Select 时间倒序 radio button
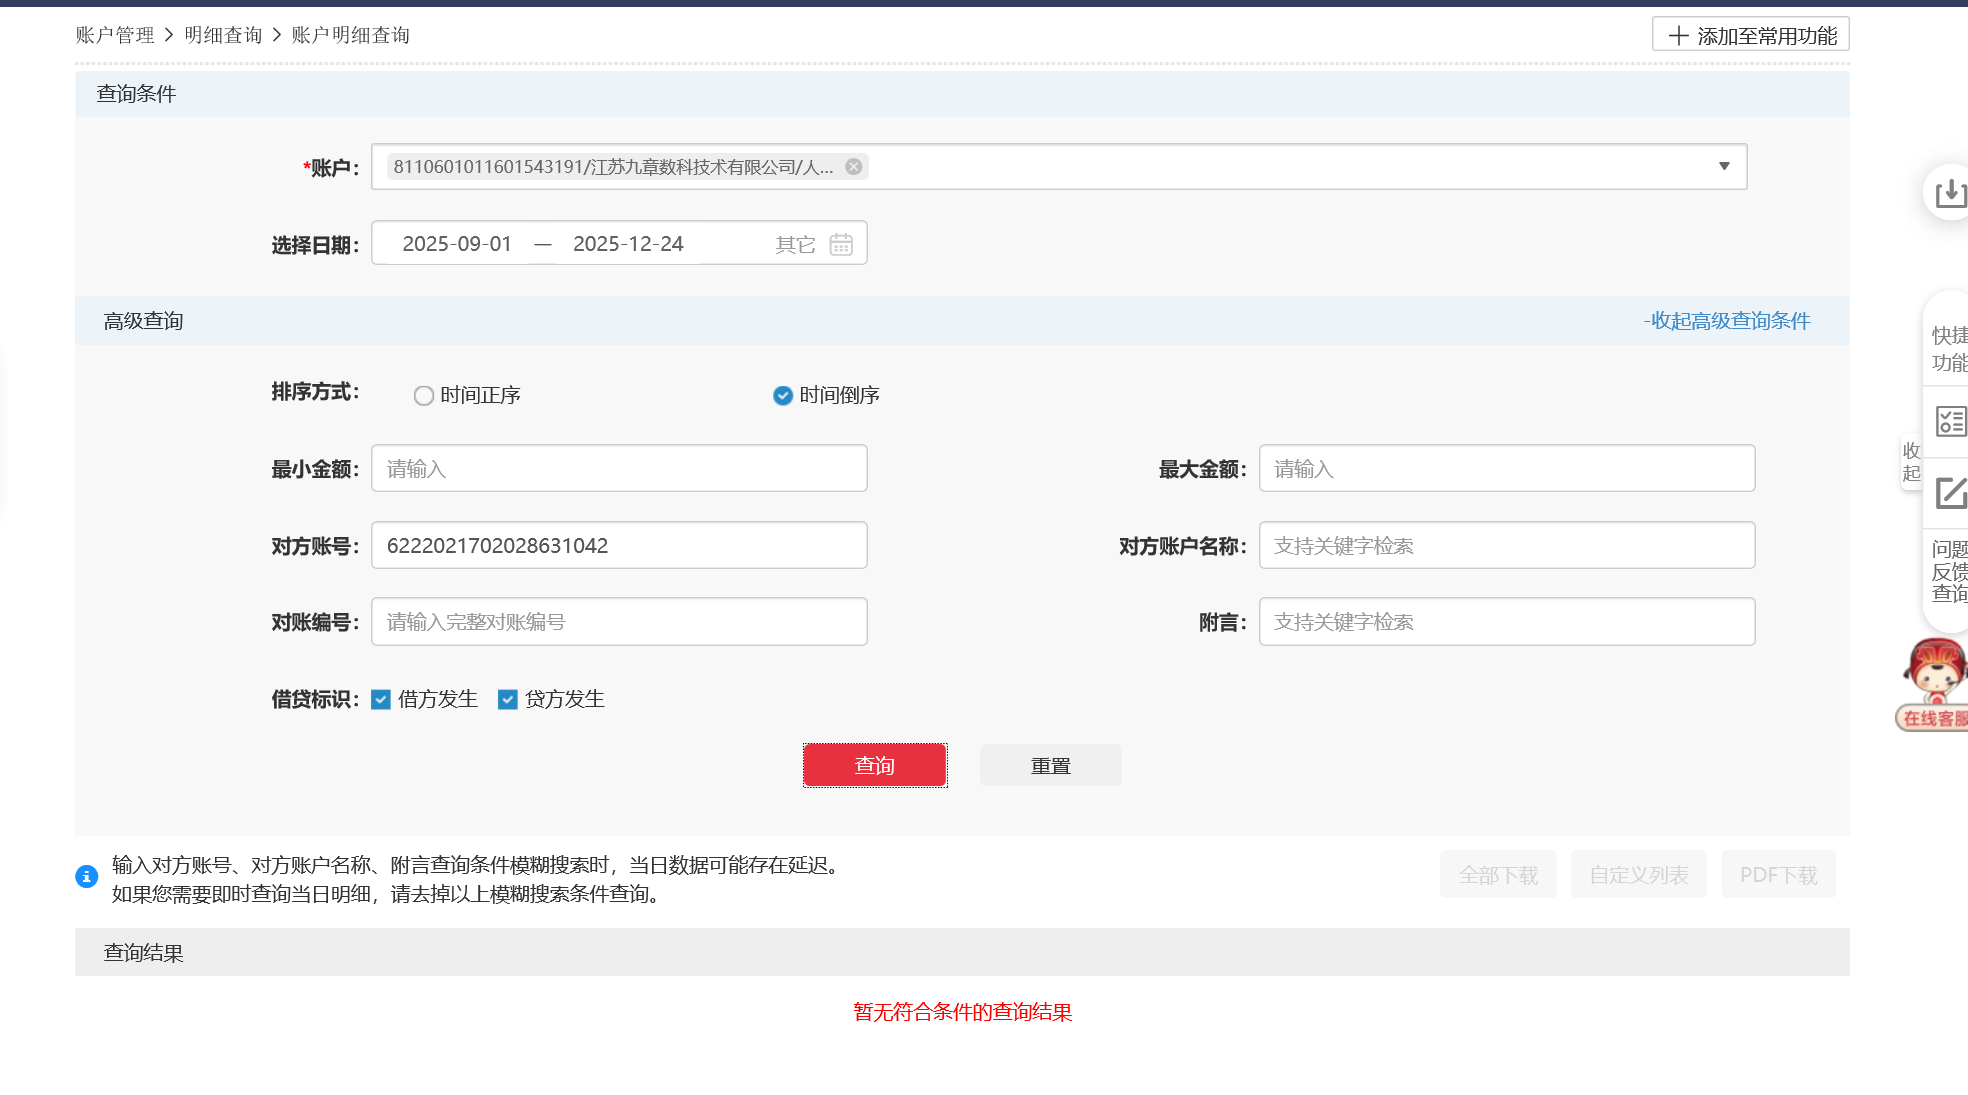The image size is (1968, 1095). pos(783,396)
